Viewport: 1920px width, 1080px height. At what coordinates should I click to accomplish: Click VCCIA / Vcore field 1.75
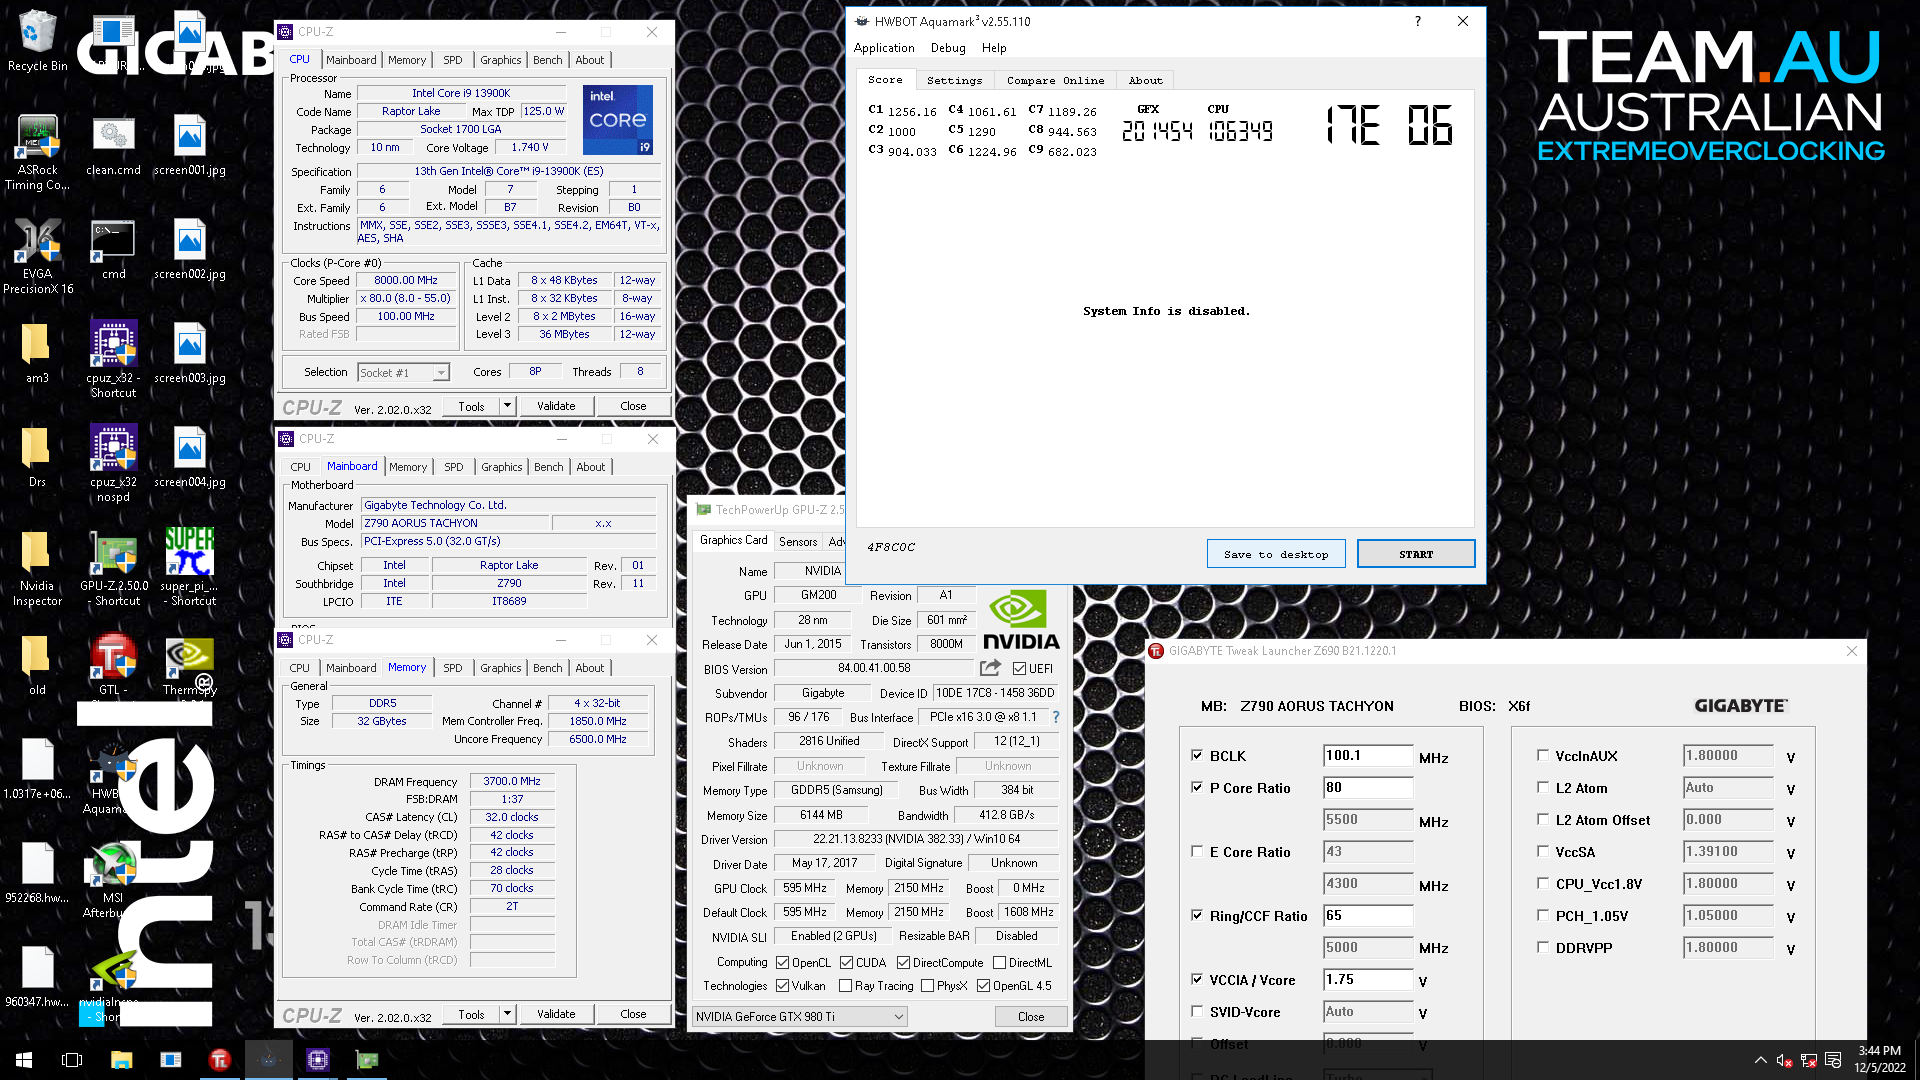coord(1368,979)
